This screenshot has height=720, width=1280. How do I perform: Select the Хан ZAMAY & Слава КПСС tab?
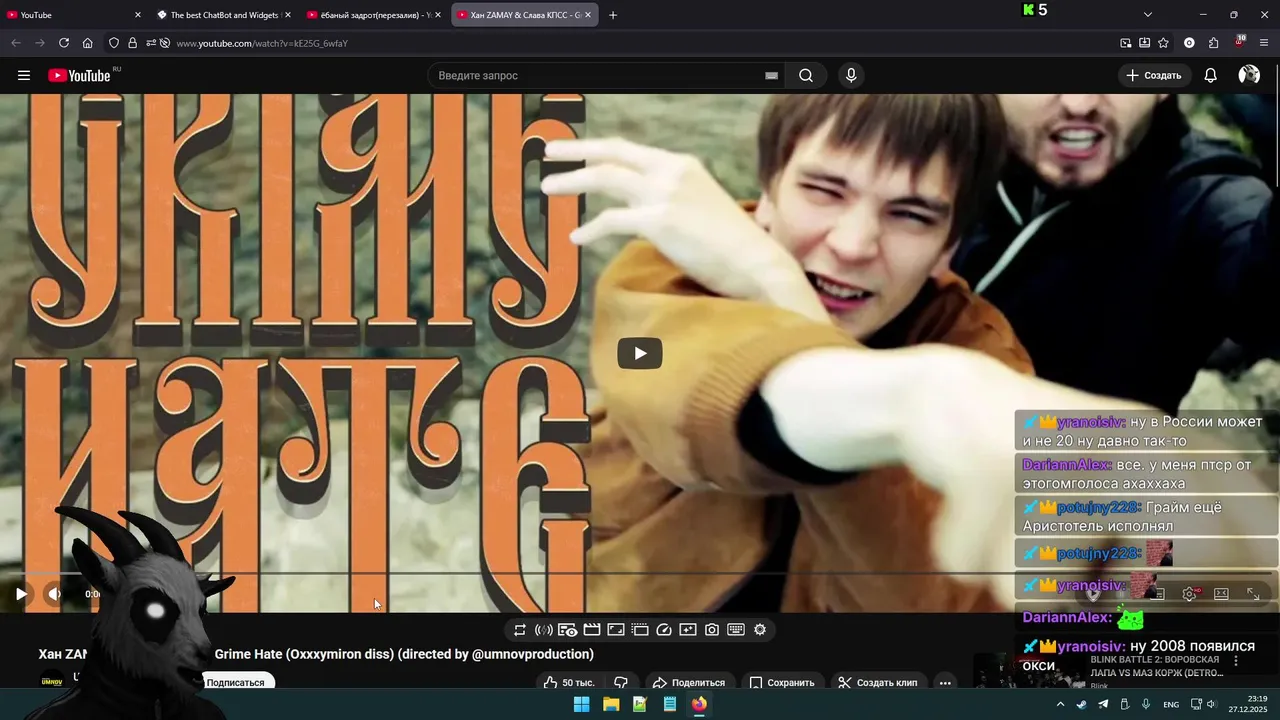pos(525,15)
